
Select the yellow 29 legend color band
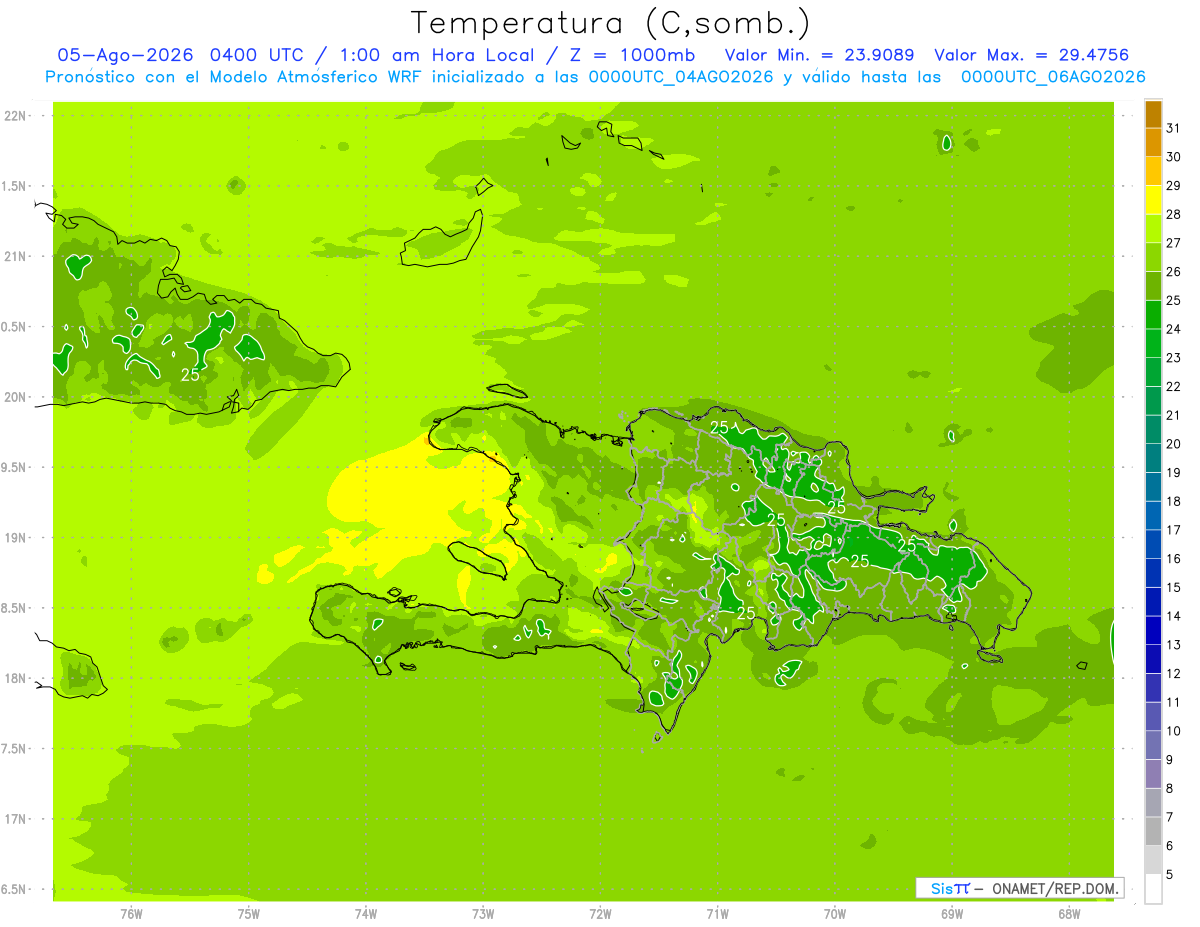(x=1153, y=201)
